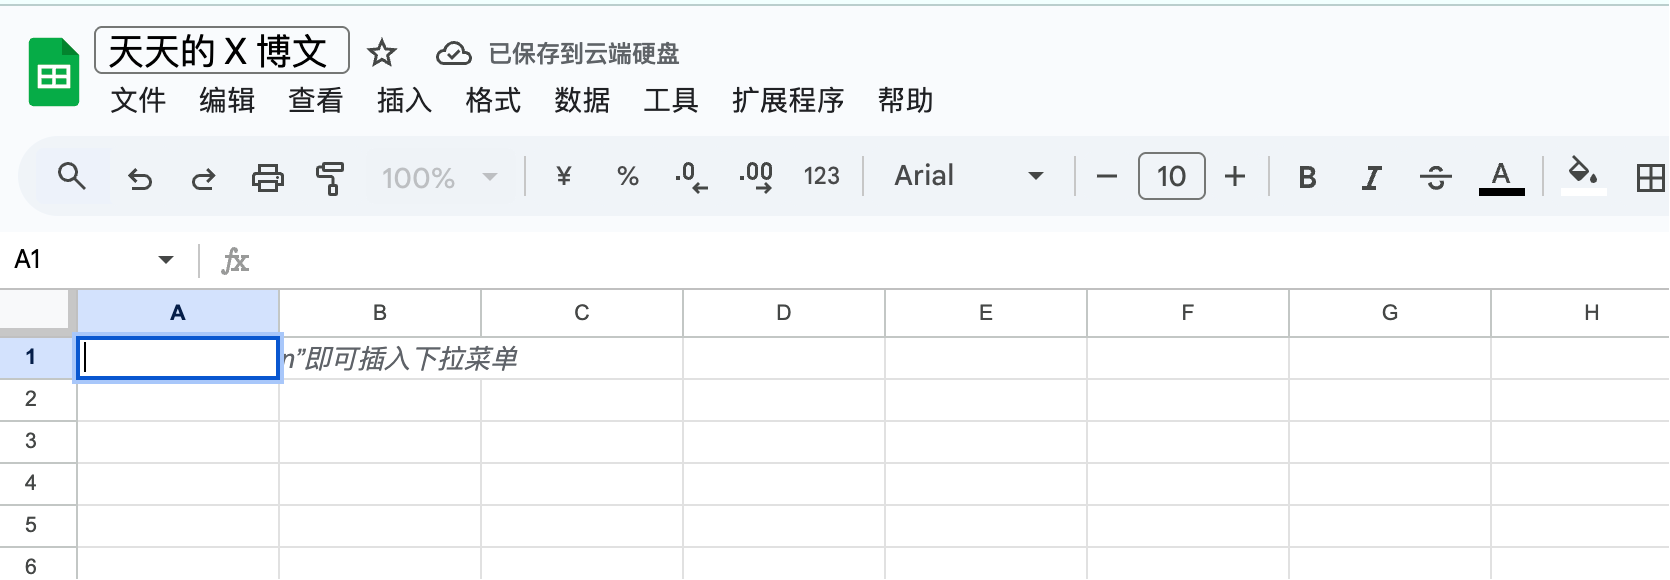Check the cloud save status icon

[x=453, y=53]
